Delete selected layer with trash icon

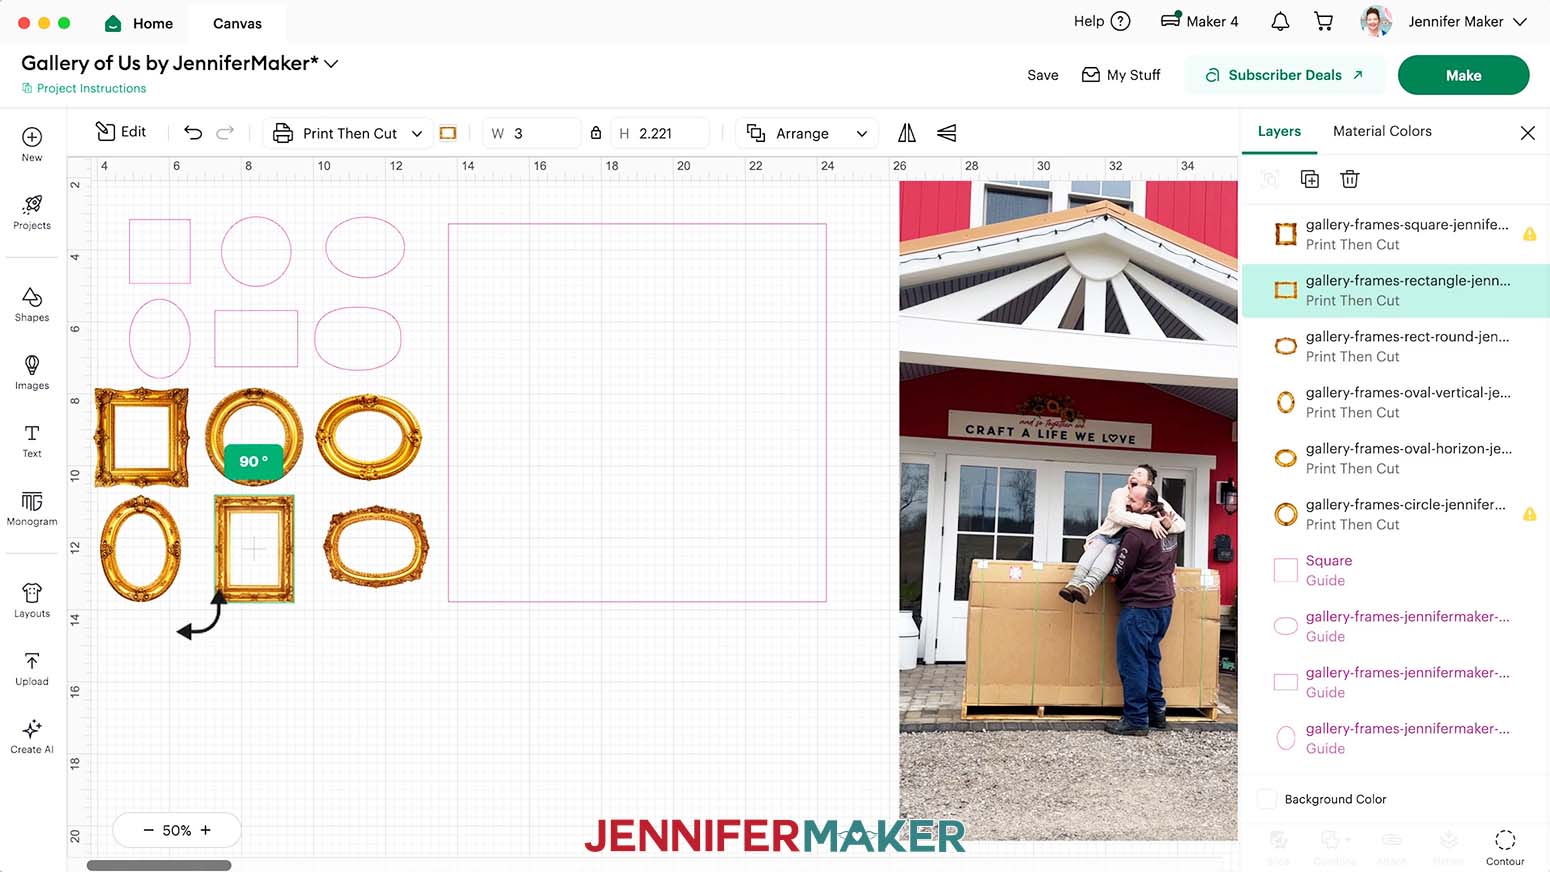1350,179
